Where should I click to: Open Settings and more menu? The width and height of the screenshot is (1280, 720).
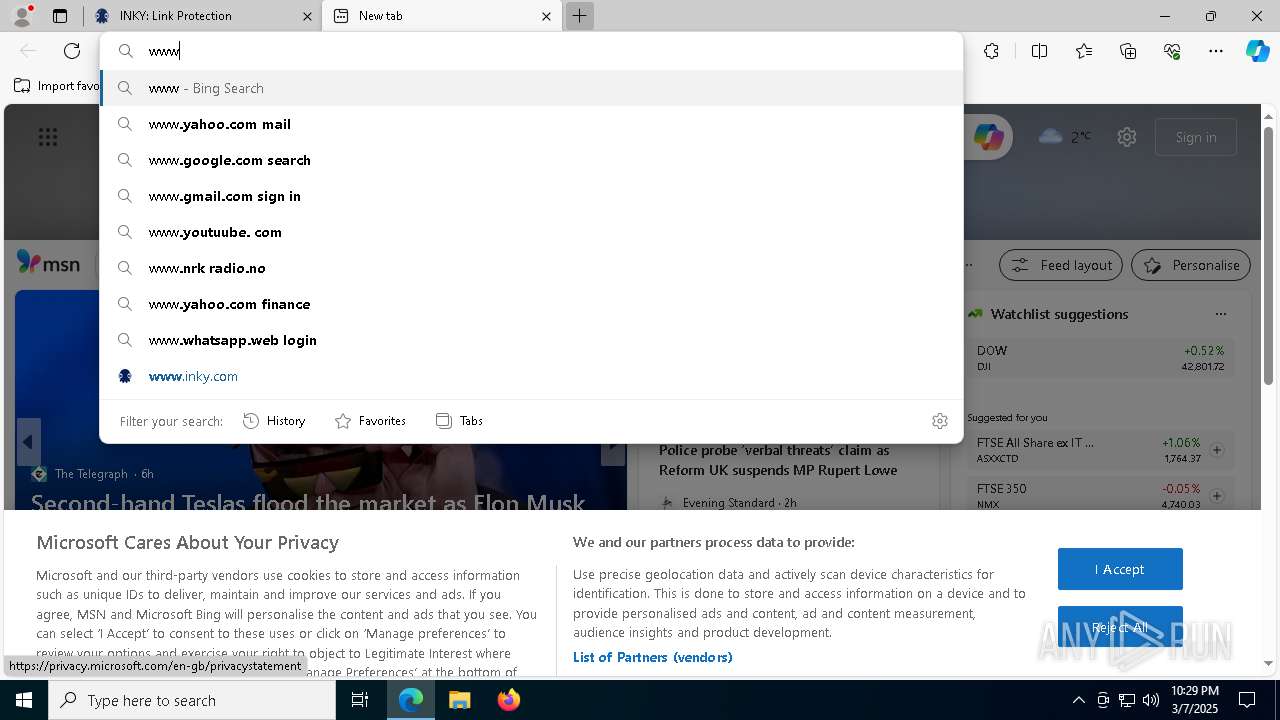click(x=1216, y=51)
